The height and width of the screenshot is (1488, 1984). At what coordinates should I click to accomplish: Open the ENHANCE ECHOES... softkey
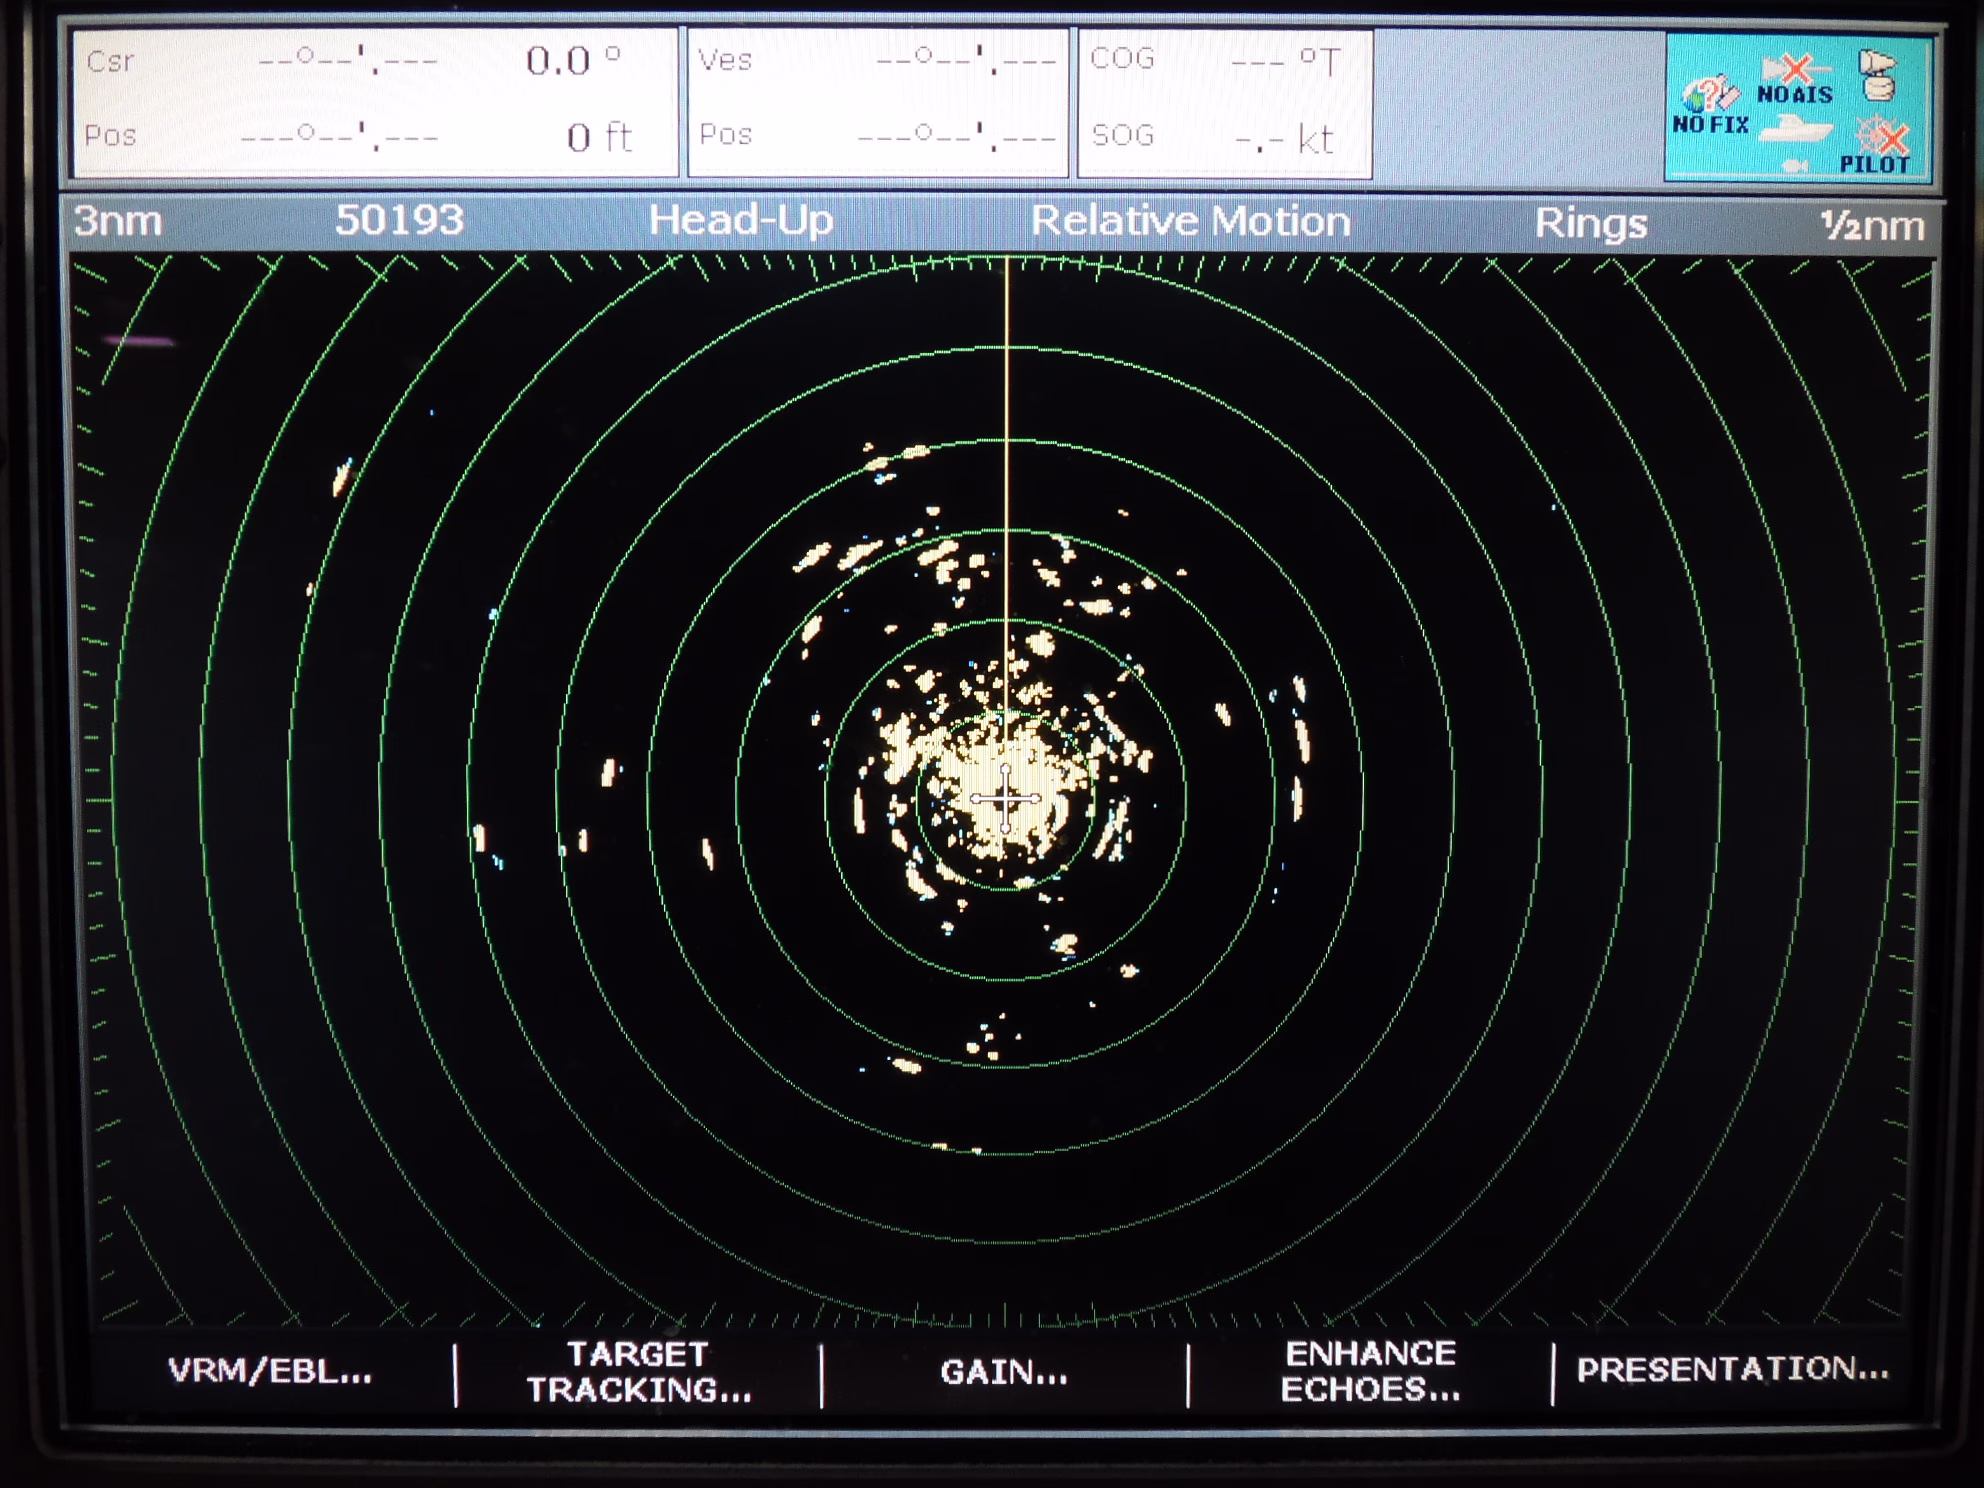pyautogui.click(x=1370, y=1371)
